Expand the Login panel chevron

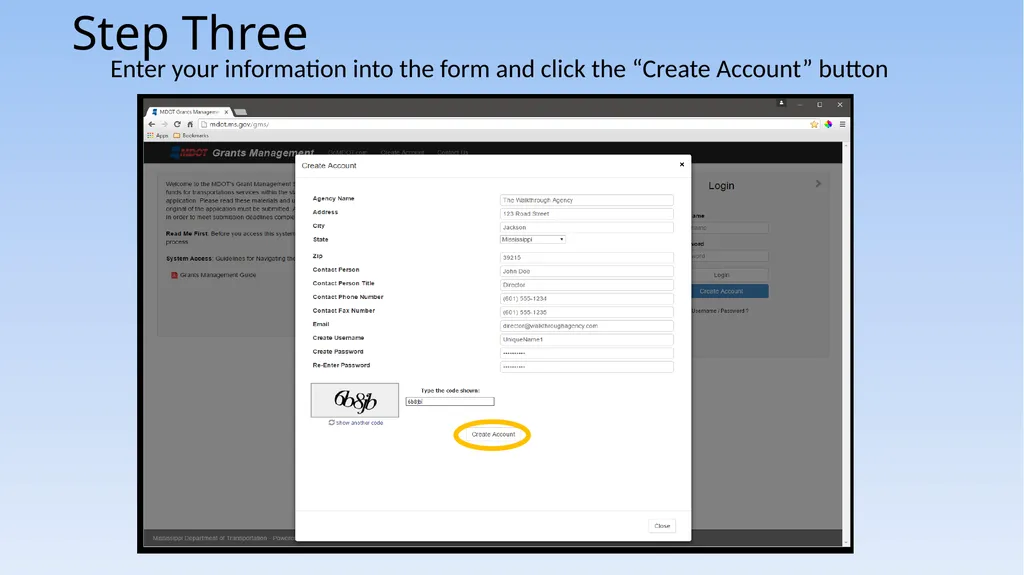818,184
